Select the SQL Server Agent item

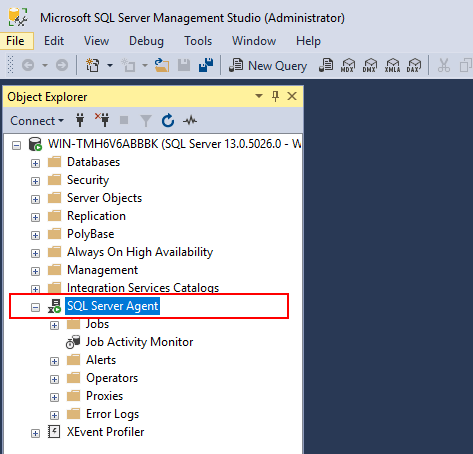point(113,306)
